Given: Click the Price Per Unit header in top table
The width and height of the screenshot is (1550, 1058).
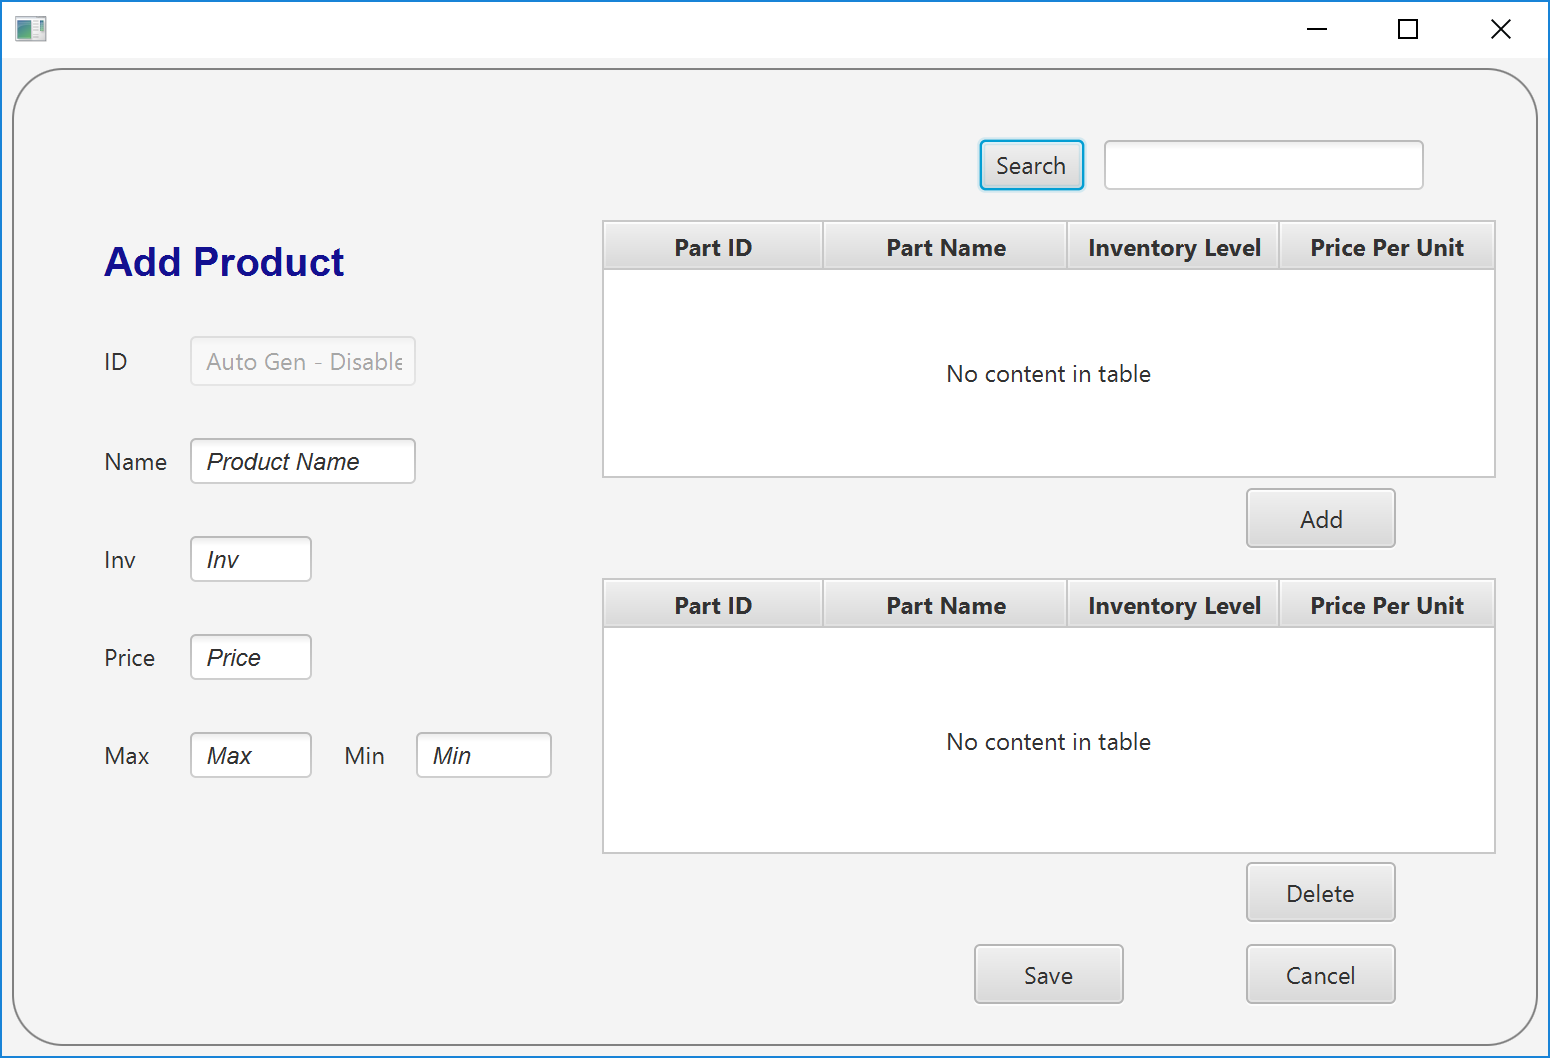Looking at the screenshot, I should 1387,246.
